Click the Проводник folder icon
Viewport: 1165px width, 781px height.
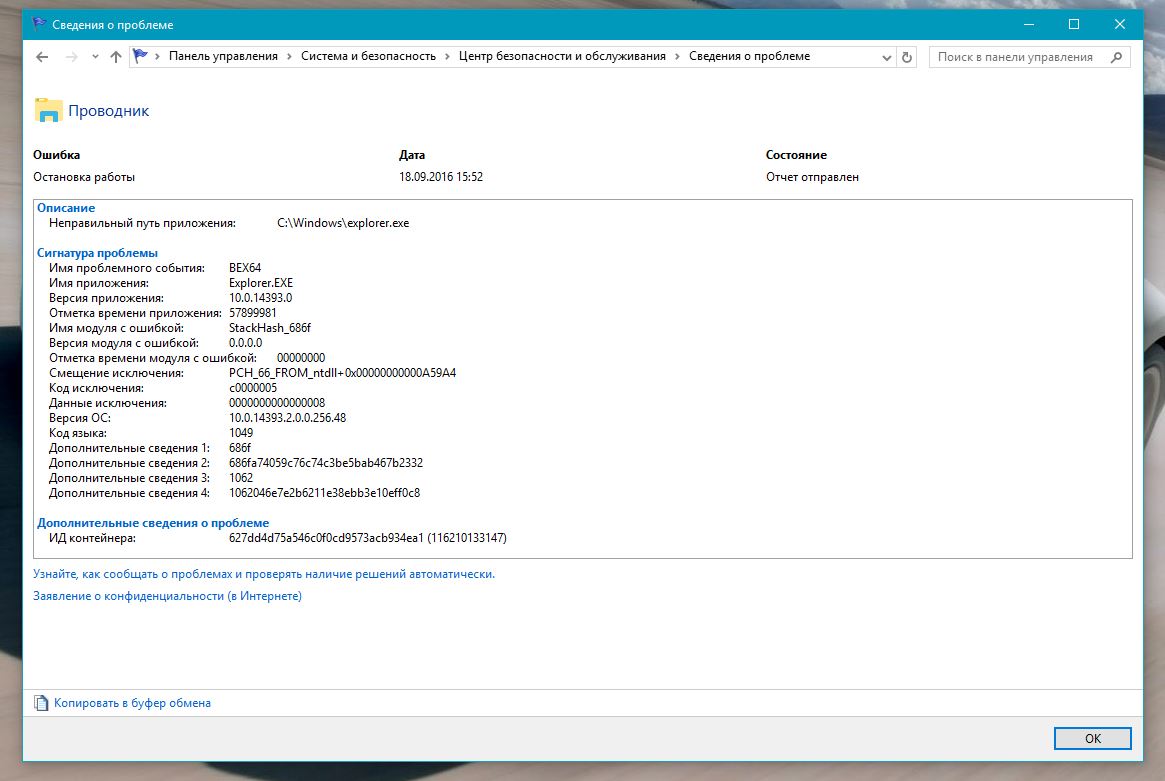point(48,111)
